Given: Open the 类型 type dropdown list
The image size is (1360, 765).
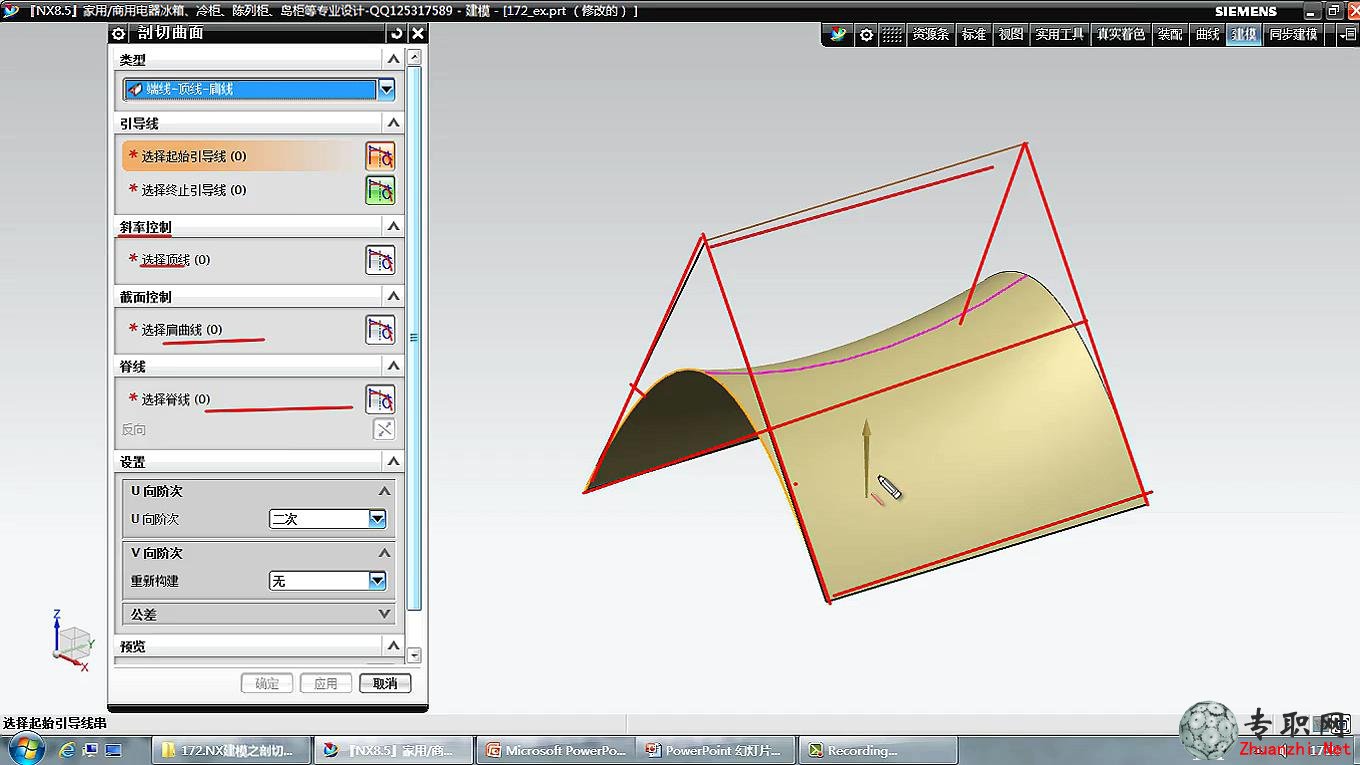Looking at the screenshot, I should click(x=386, y=89).
